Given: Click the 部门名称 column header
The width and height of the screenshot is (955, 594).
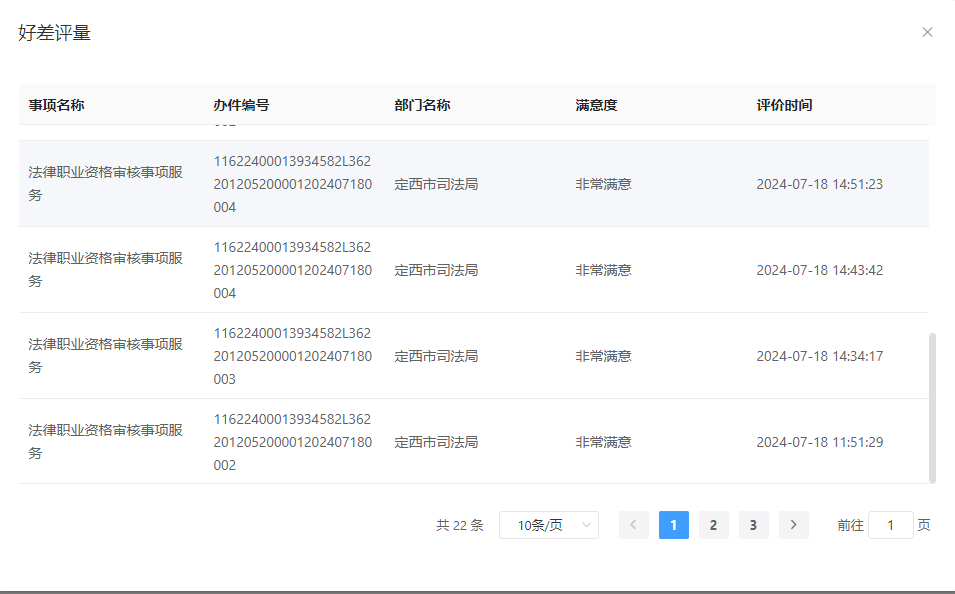Looking at the screenshot, I should tap(421, 104).
